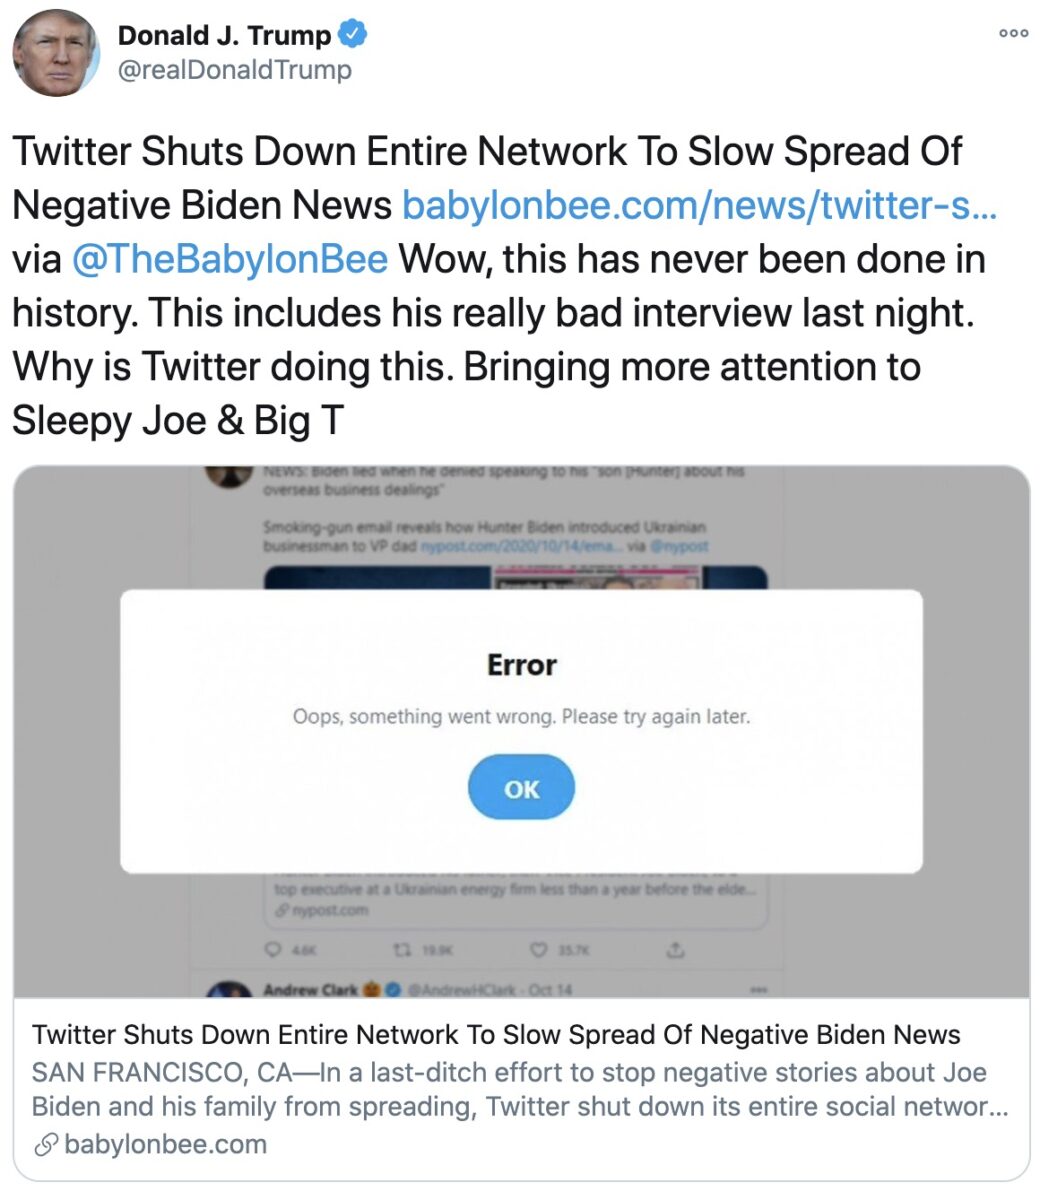Click Andrew Clark's name in the embedded tweet
Viewport: 1040px width, 1200px height.
pos(309,989)
